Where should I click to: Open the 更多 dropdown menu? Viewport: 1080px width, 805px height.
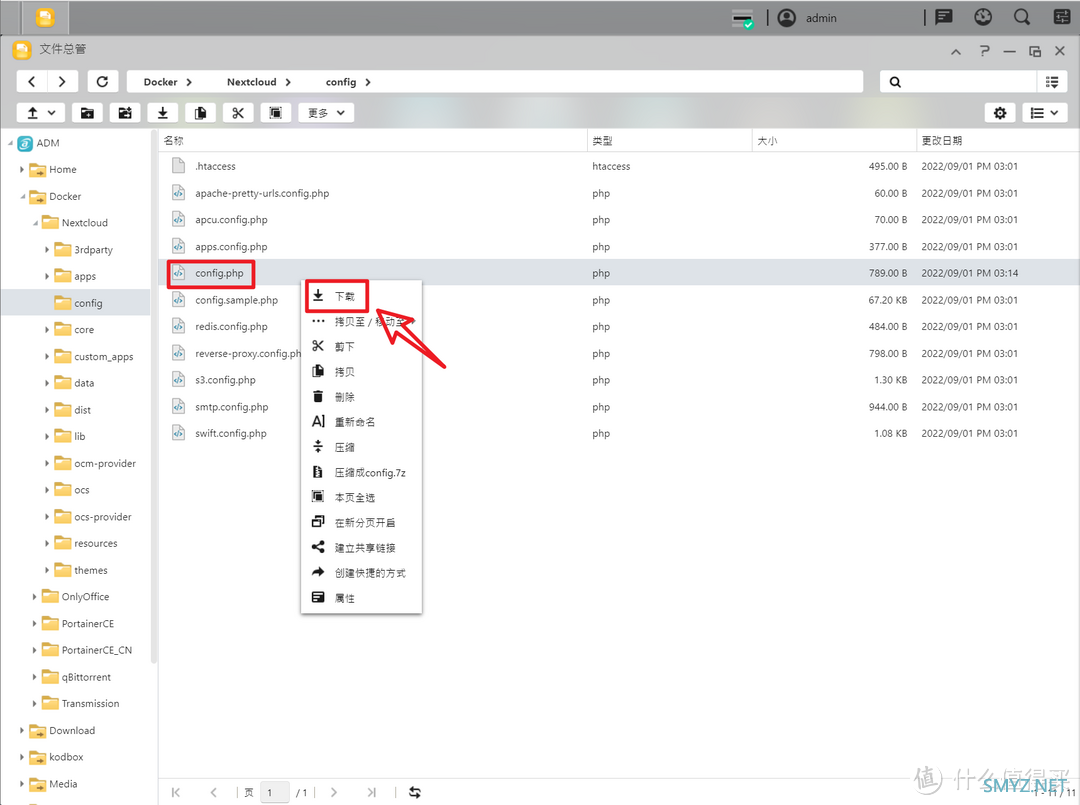(326, 113)
